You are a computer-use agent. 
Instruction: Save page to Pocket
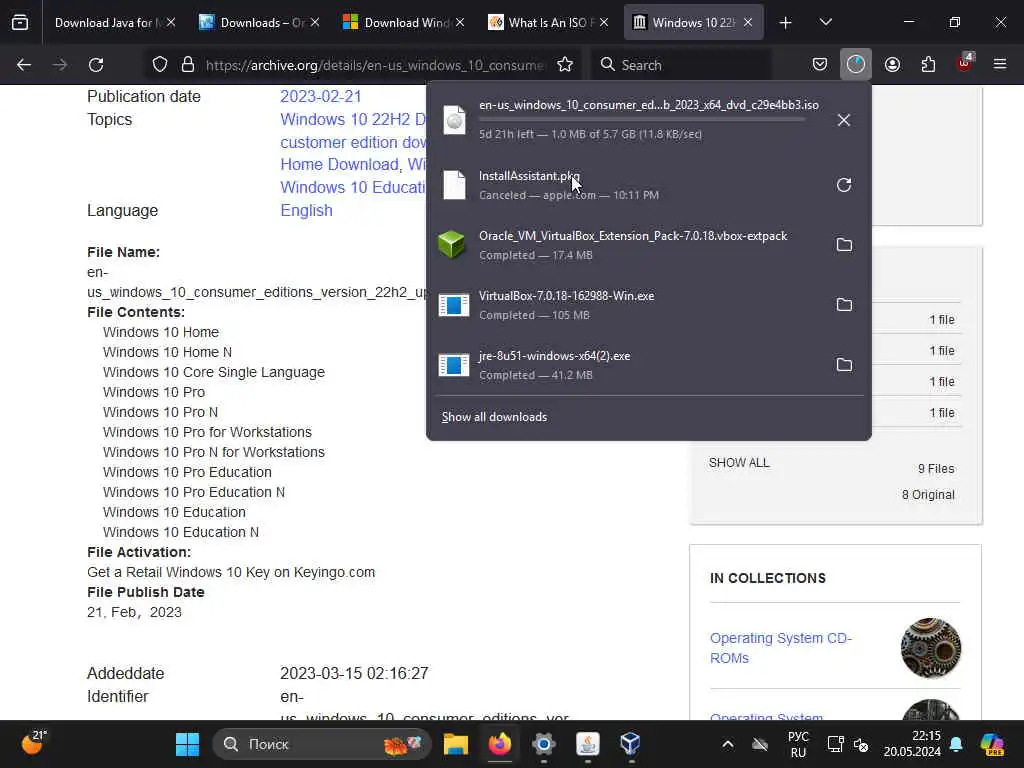click(820, 65)
